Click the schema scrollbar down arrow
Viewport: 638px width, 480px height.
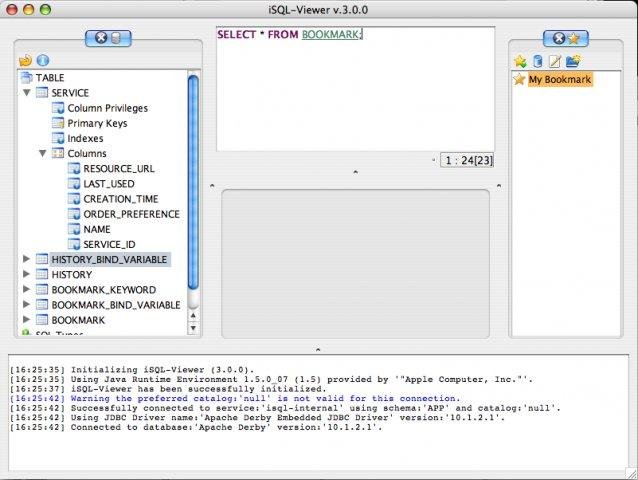coord(193,328)
